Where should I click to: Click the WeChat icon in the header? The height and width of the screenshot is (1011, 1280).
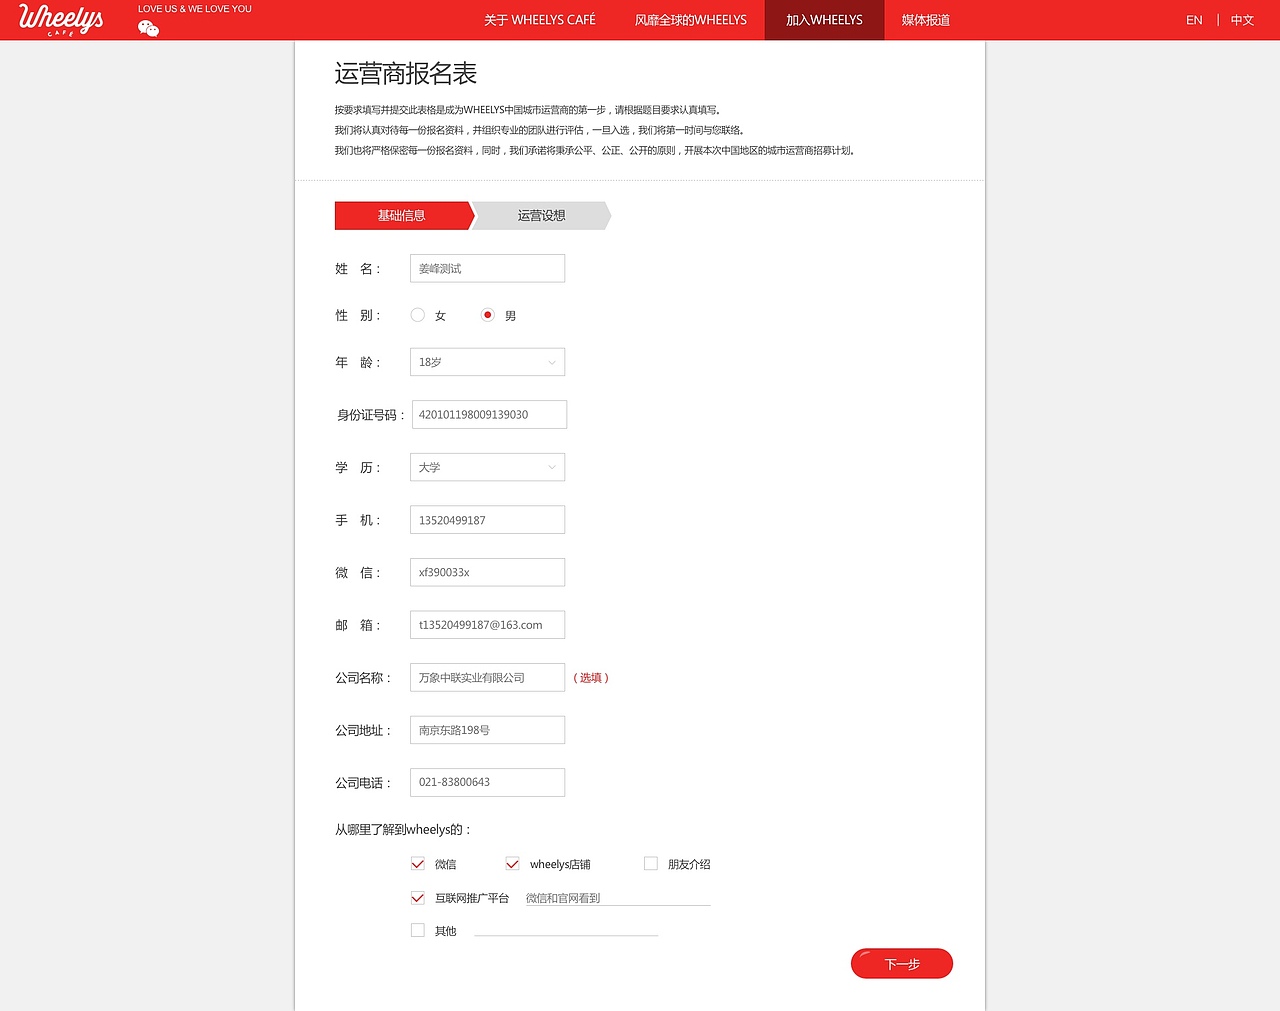(x=148, y=29)
